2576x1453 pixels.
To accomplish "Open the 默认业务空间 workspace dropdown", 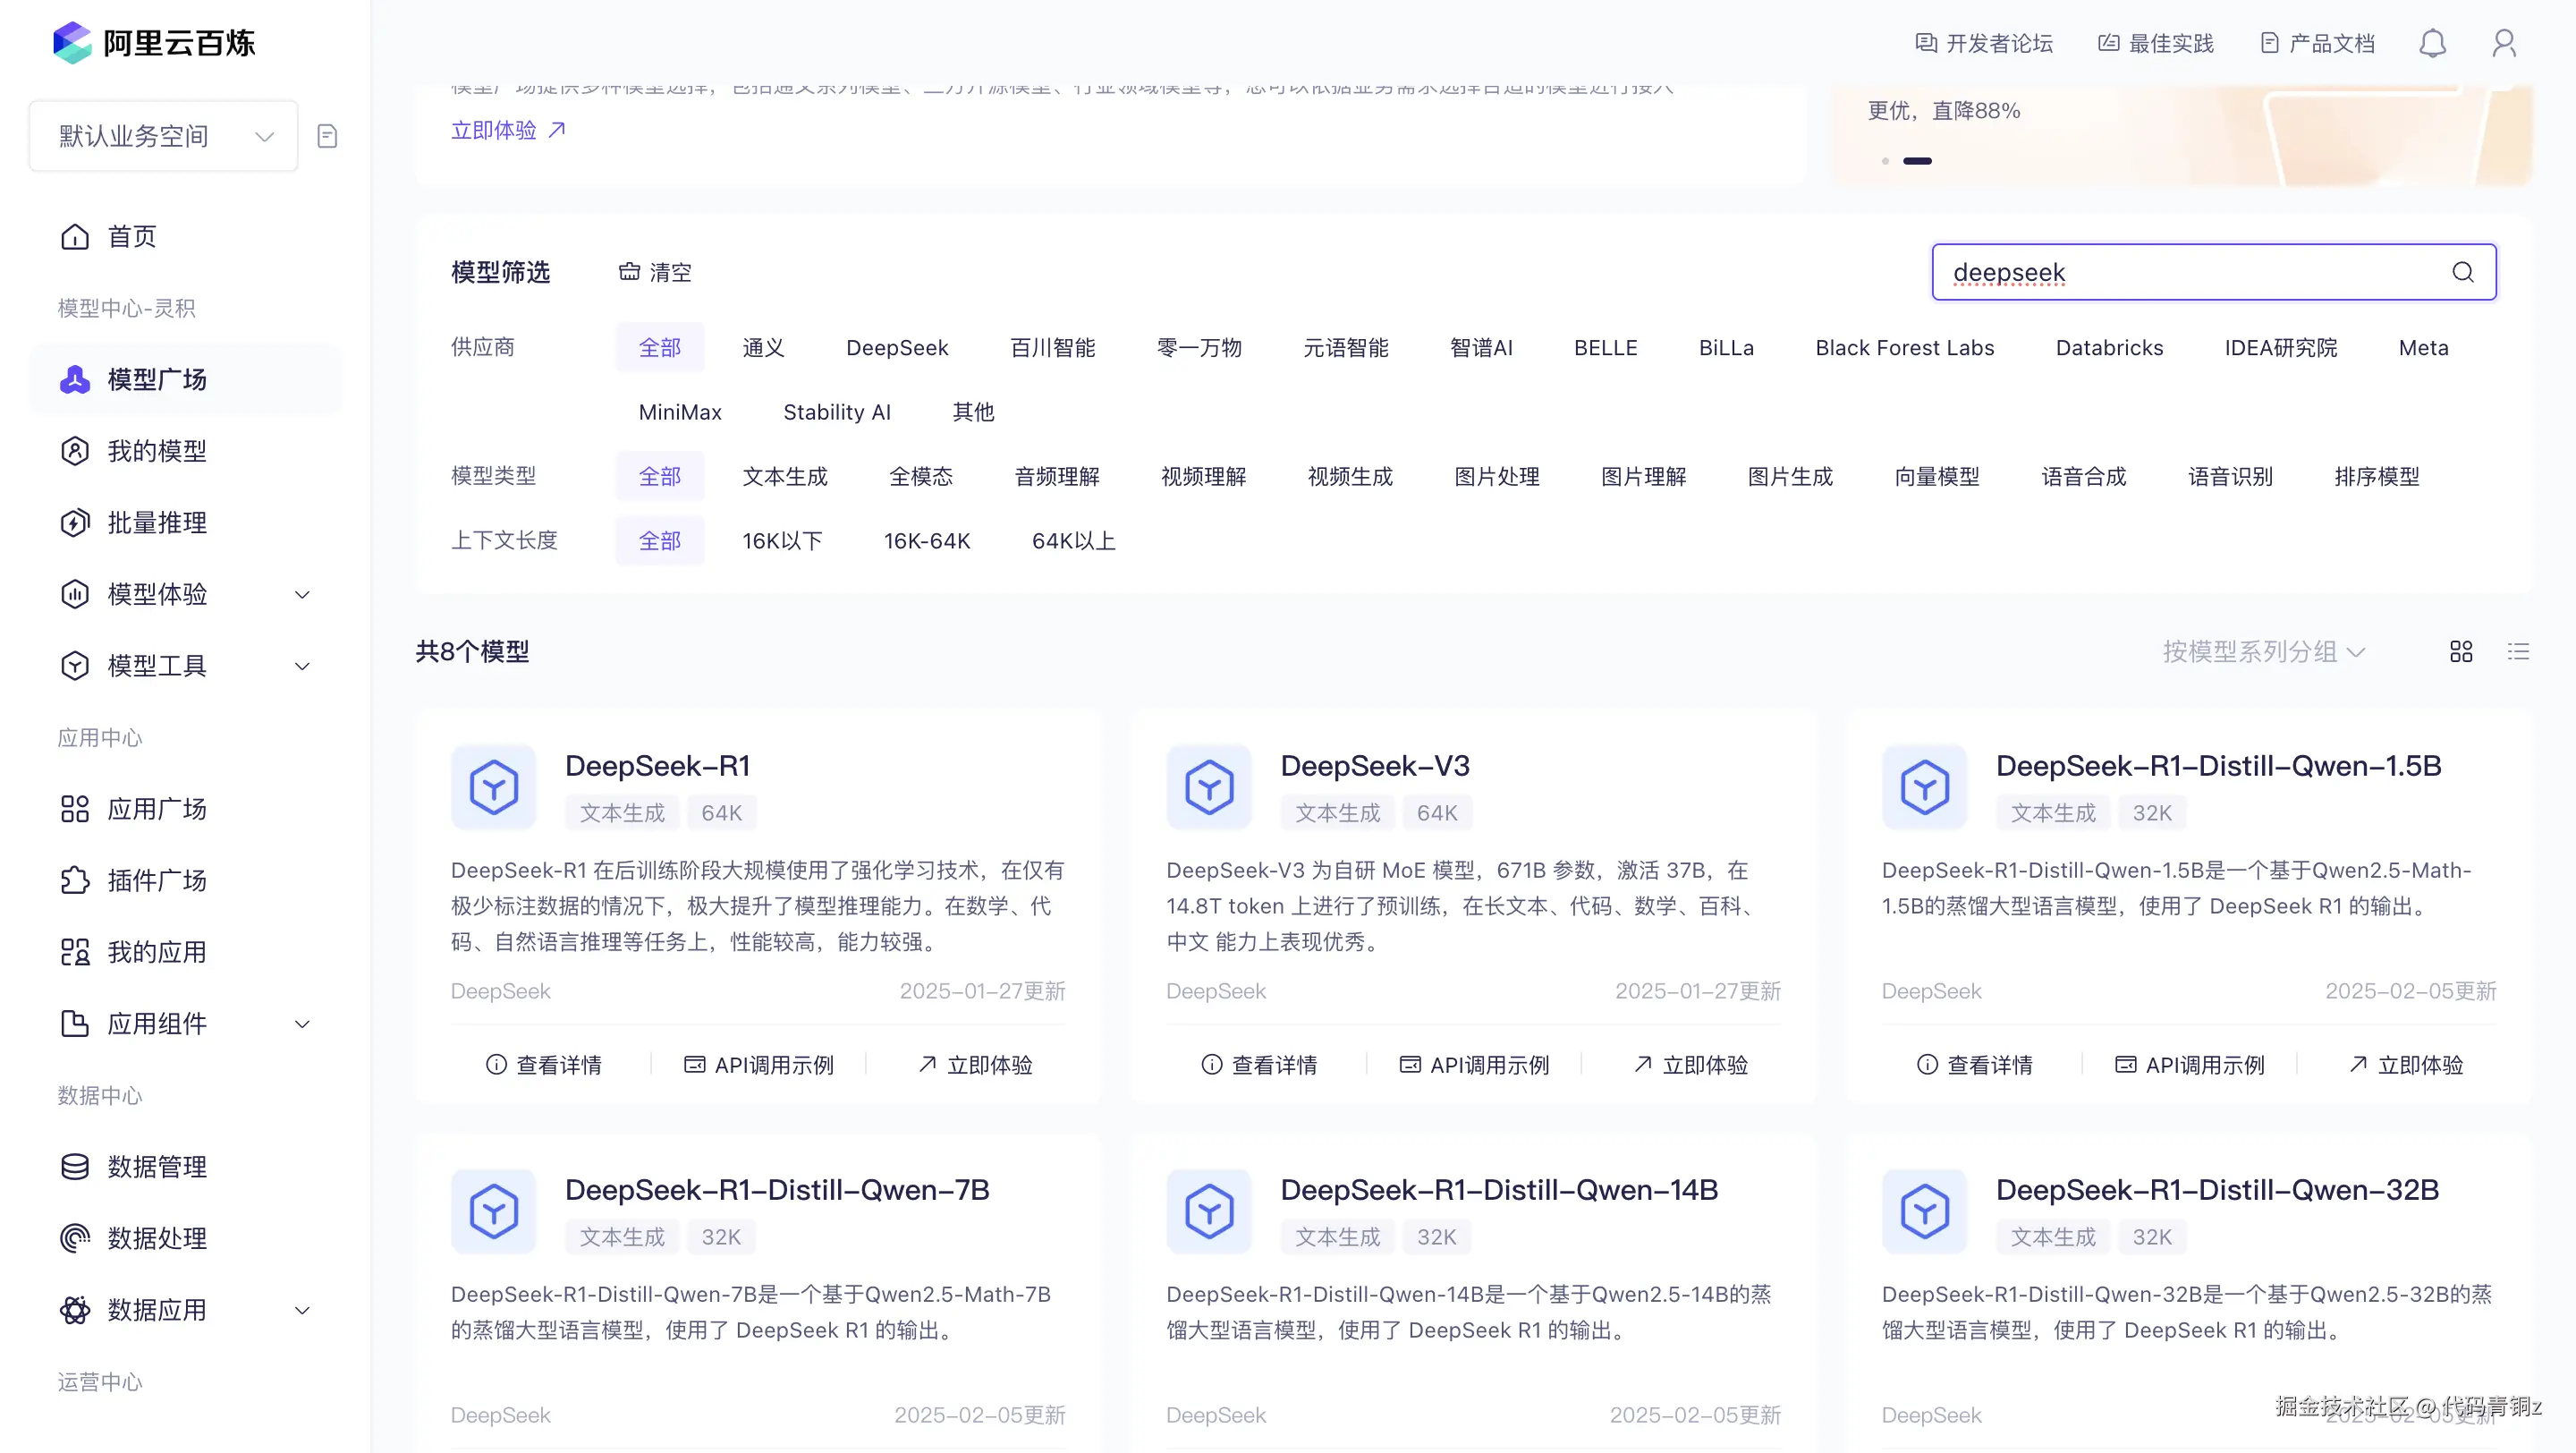I will coord(164,136).
